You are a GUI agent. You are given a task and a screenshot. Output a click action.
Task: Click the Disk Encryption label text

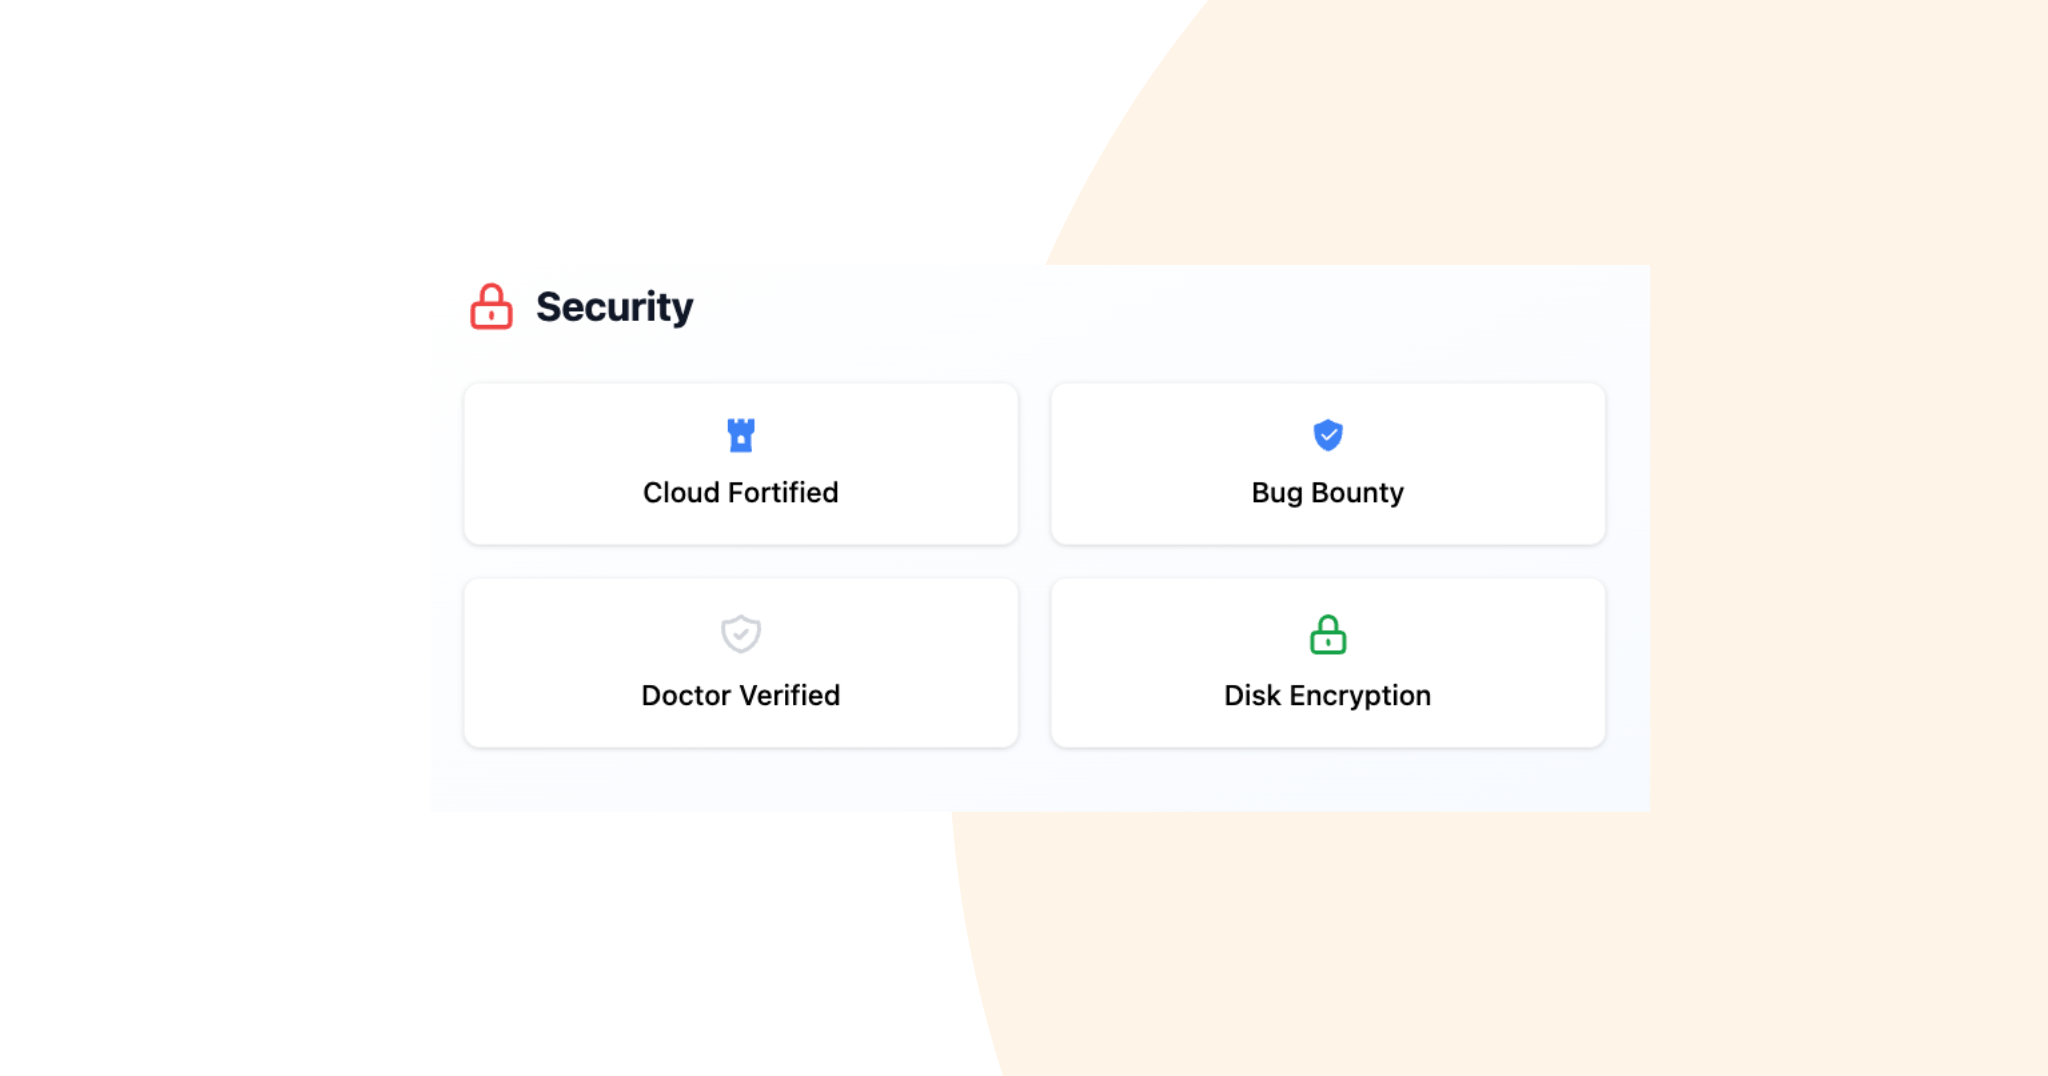1328,696
